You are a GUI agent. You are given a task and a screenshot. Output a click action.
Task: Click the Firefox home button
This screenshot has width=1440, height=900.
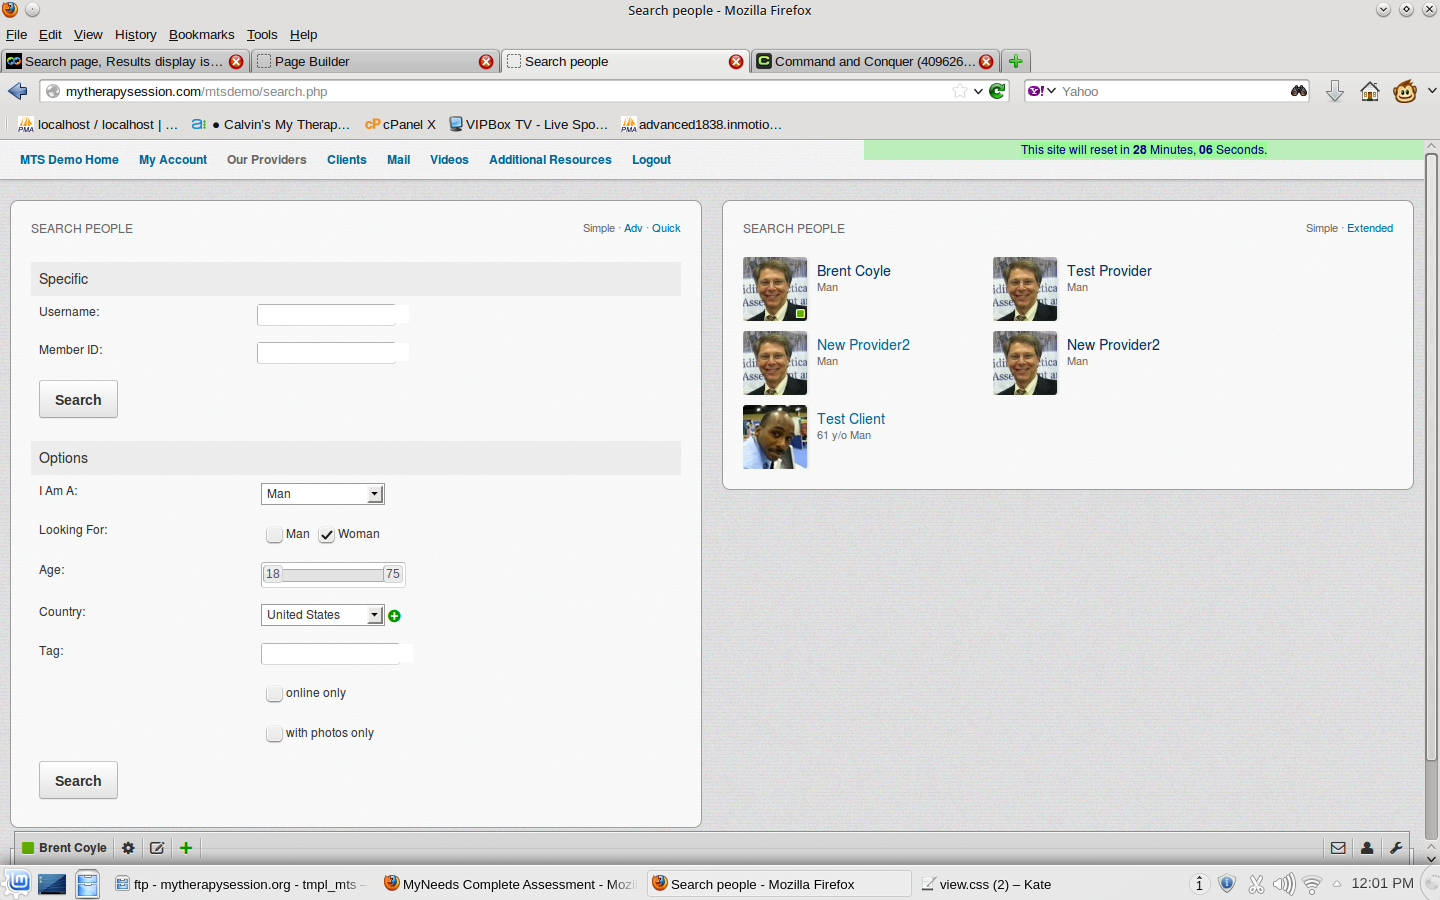click(1369, 92)
